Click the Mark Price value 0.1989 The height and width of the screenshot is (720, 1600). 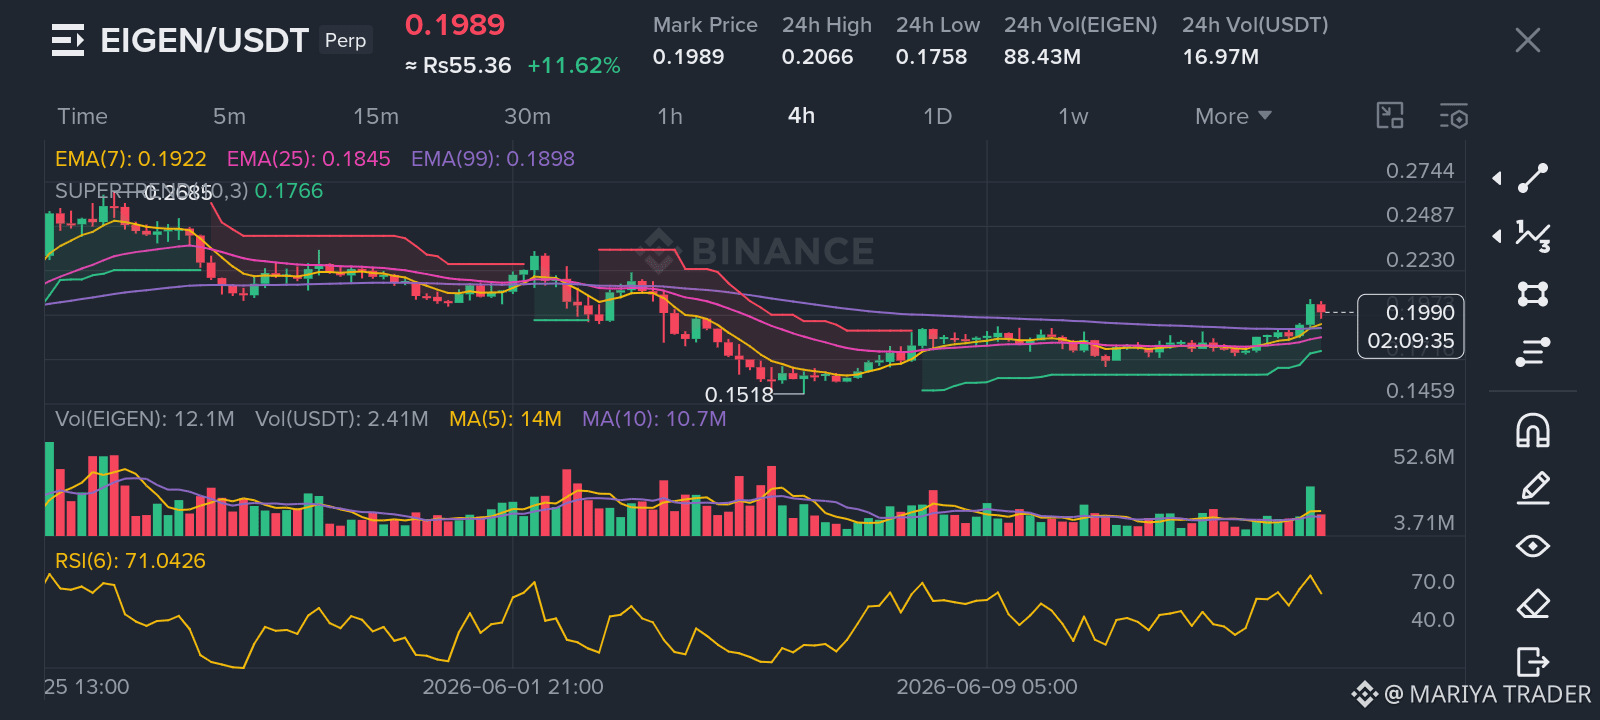click(x=688, y=57)
